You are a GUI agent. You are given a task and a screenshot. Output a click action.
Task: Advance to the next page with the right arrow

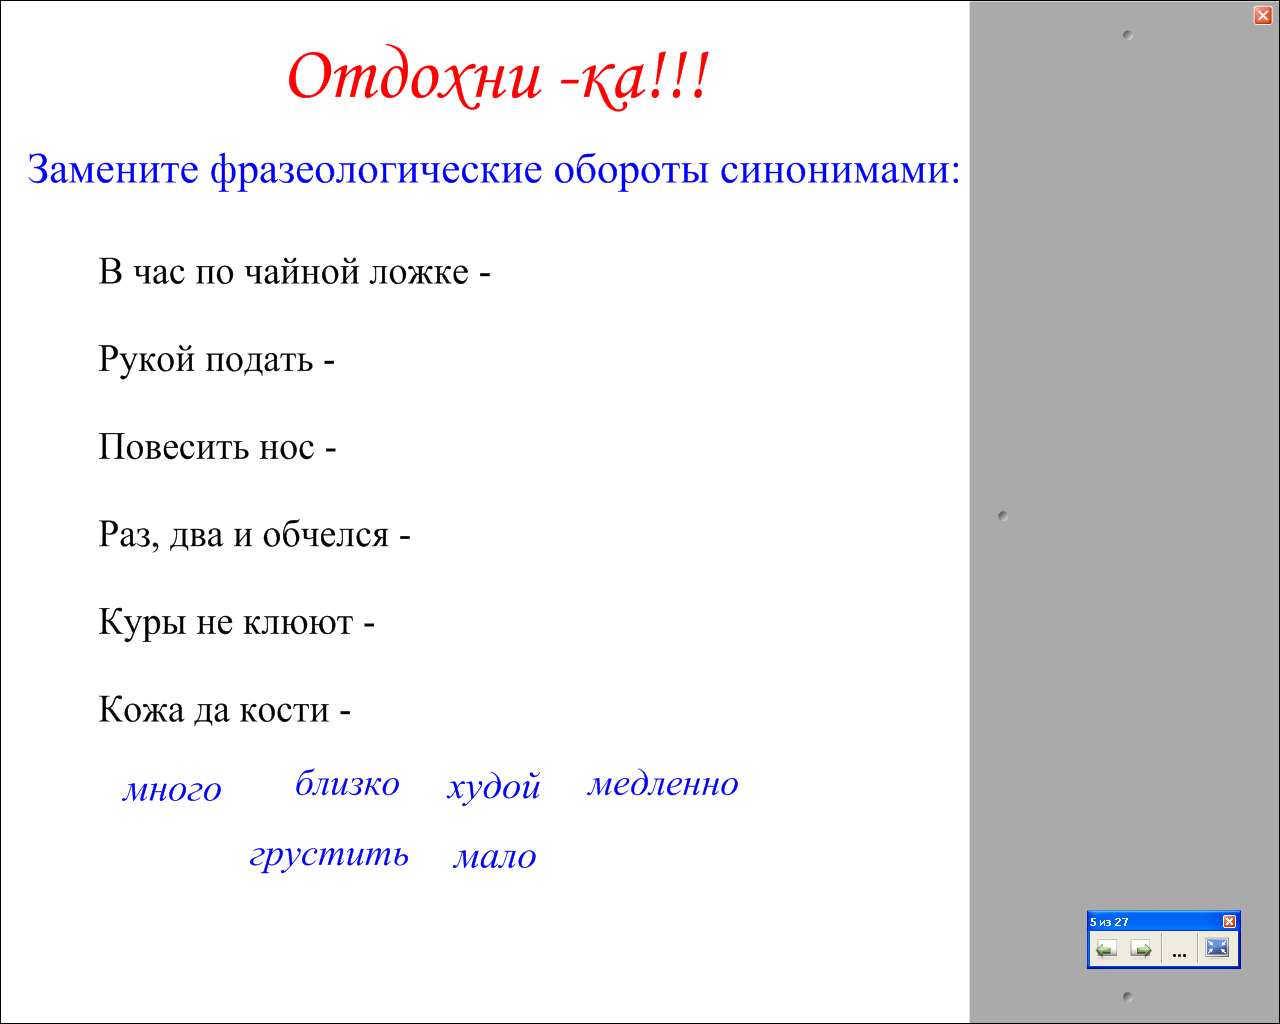[x=1141, y=948]
